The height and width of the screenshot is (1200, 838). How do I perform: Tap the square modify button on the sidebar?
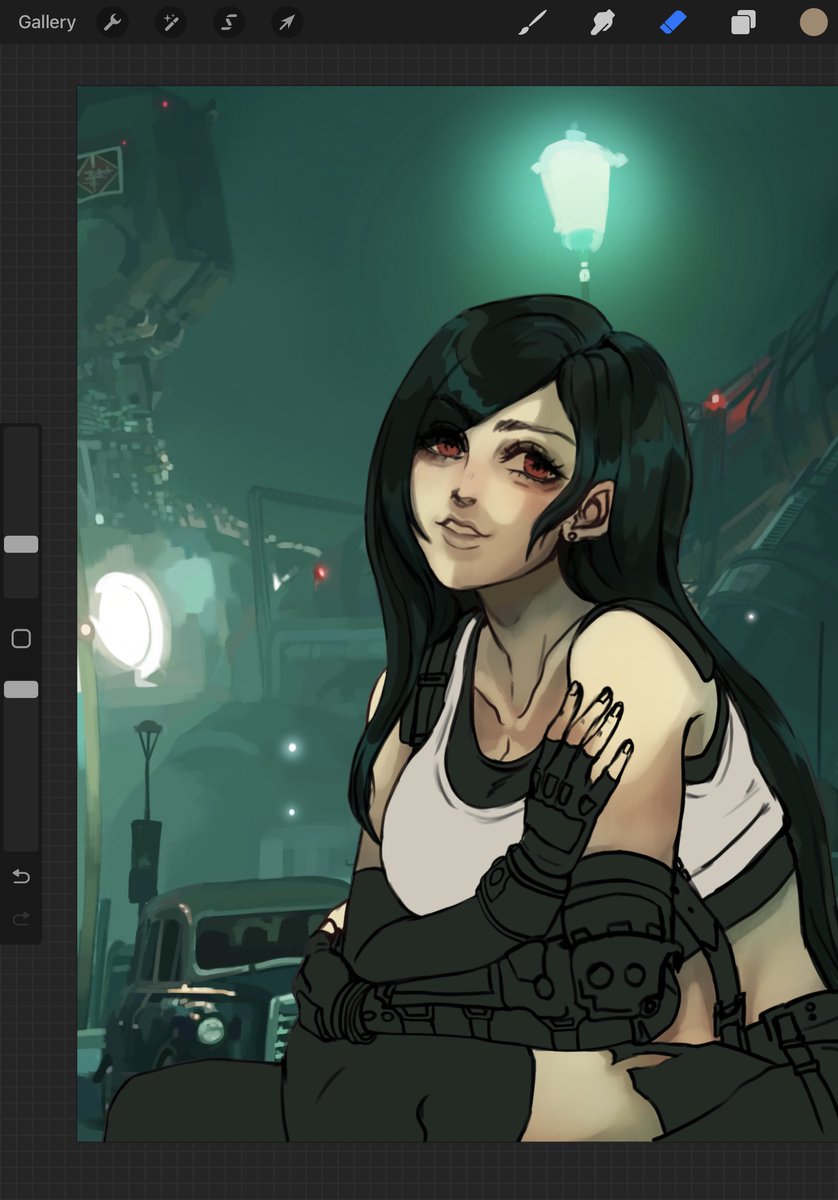(21, 638)
